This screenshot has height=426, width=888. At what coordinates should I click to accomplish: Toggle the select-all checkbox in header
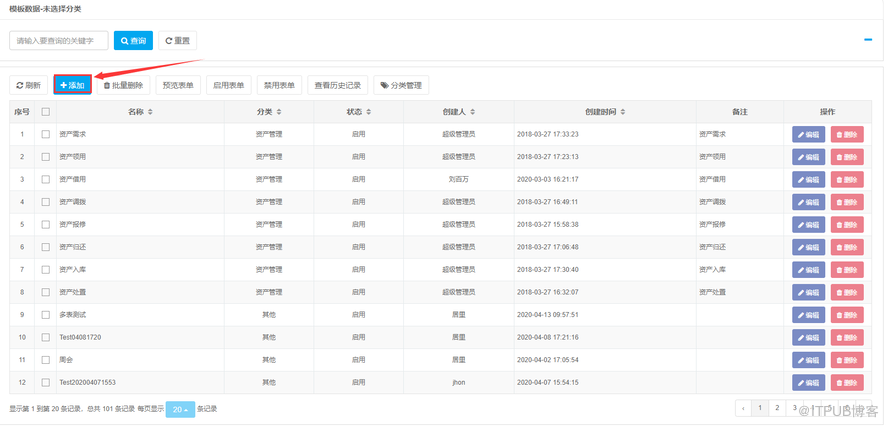45,112
